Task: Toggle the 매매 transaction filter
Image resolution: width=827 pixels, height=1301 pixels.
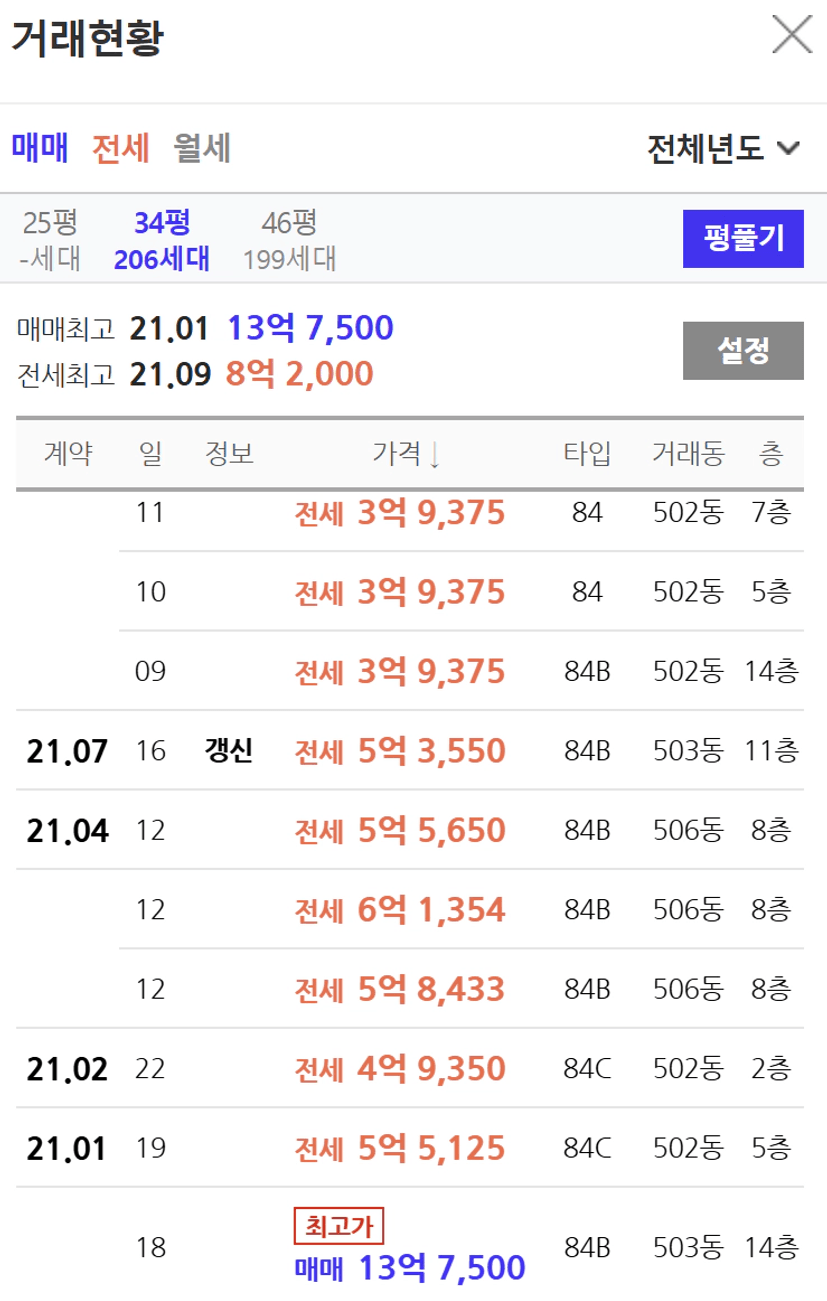Action: pos(40,148)
